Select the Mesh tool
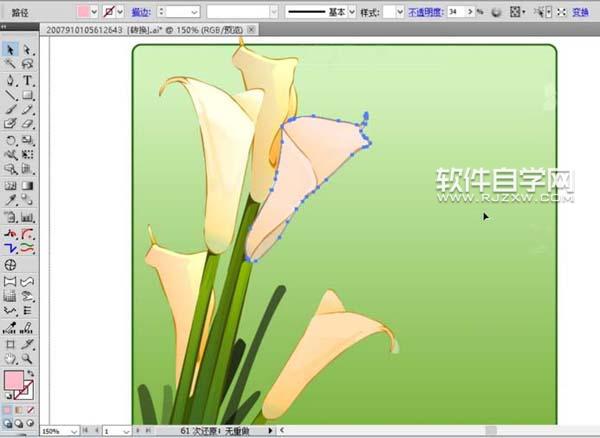The height and width of the screenshot is (438, 600). pyautogui.click(x=10, y=186)
